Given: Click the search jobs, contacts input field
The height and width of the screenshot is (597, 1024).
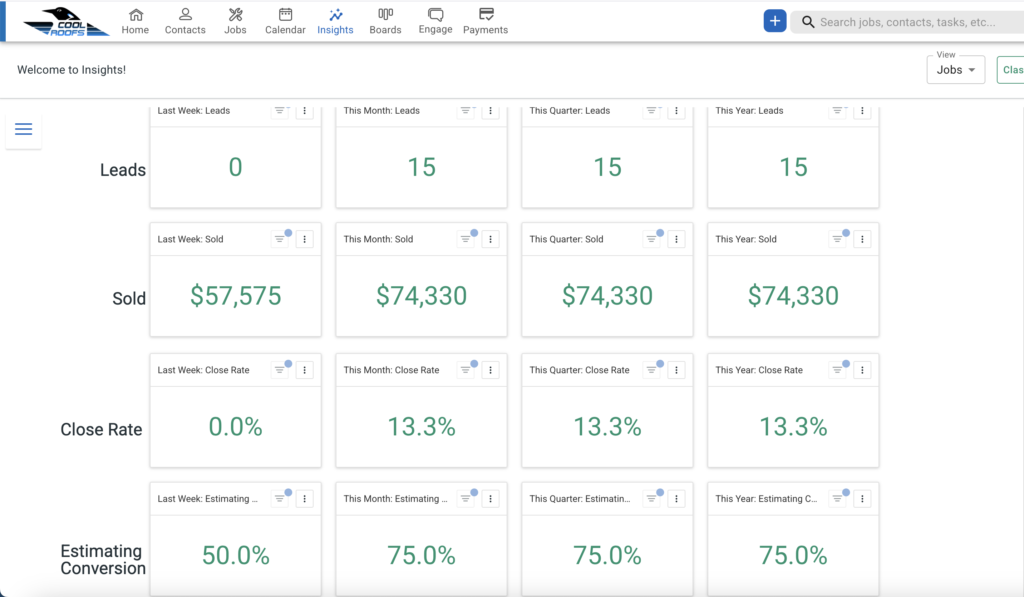Looking at the screenshot, I should tap(908, 22).
